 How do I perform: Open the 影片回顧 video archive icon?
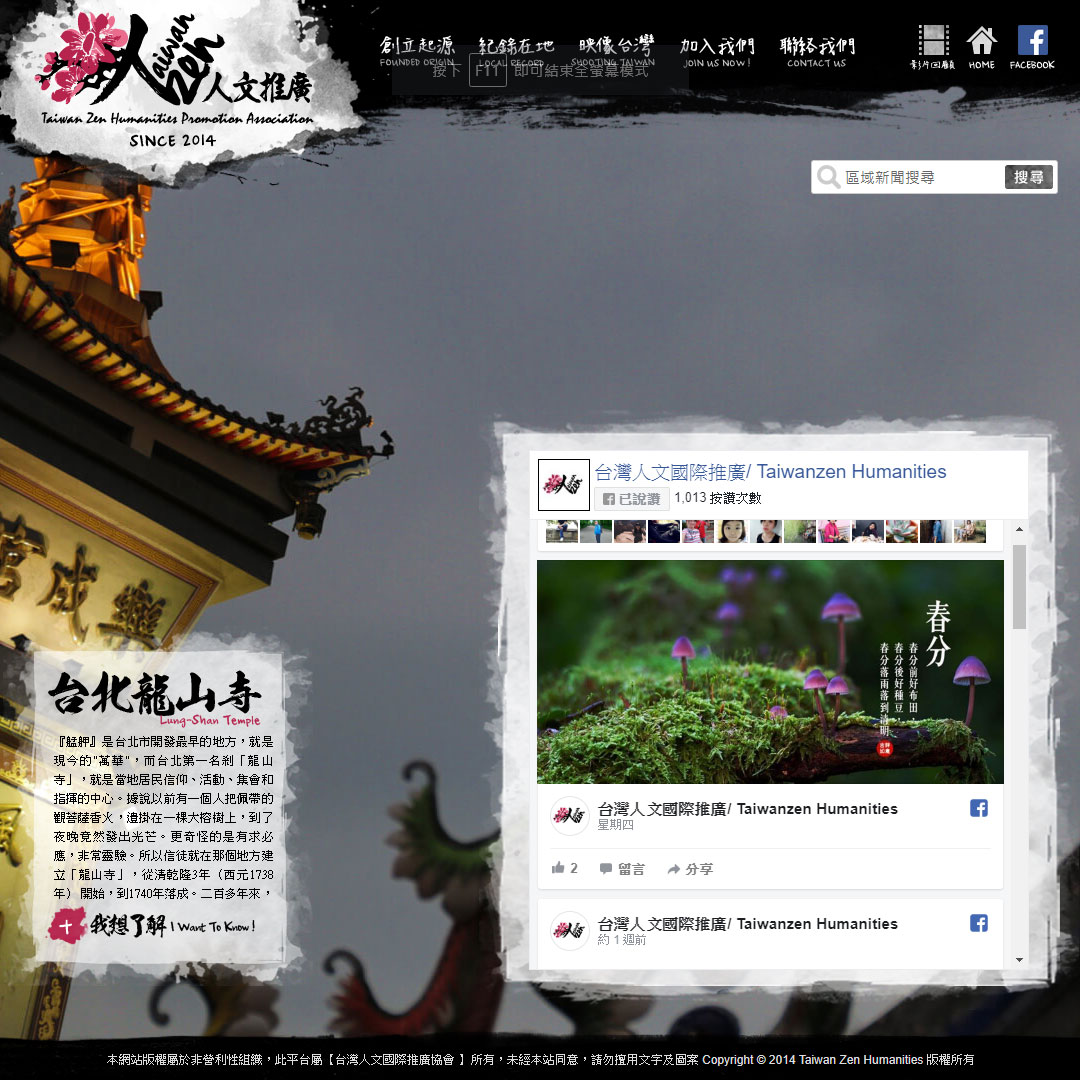tap(933, 42)
